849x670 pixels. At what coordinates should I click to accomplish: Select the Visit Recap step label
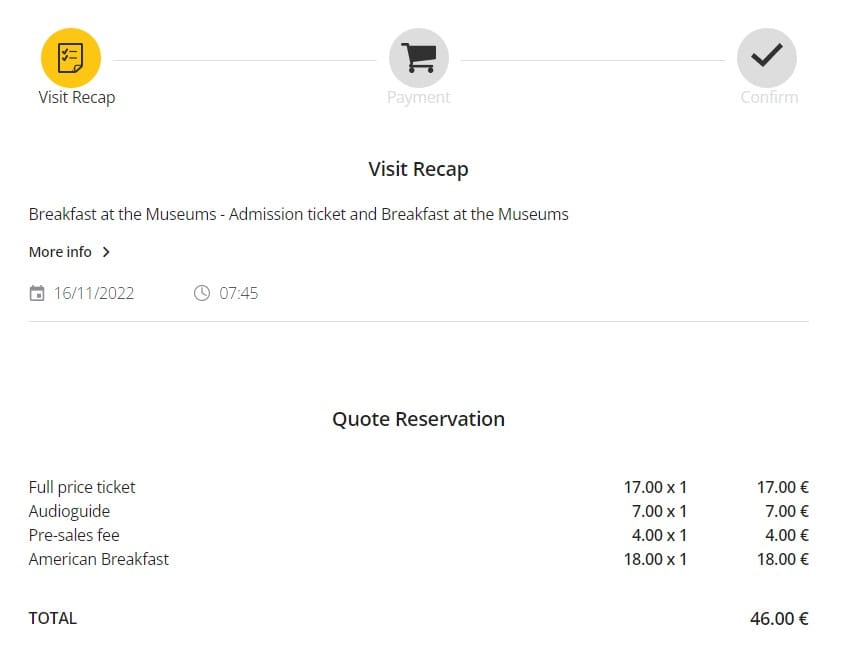(76, 97)
